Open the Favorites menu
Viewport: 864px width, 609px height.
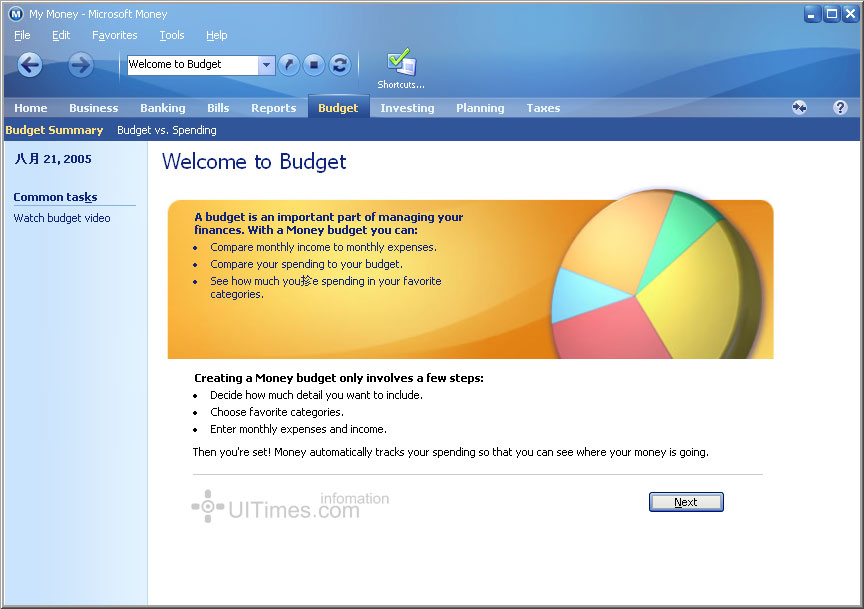[x=115, y=35]
